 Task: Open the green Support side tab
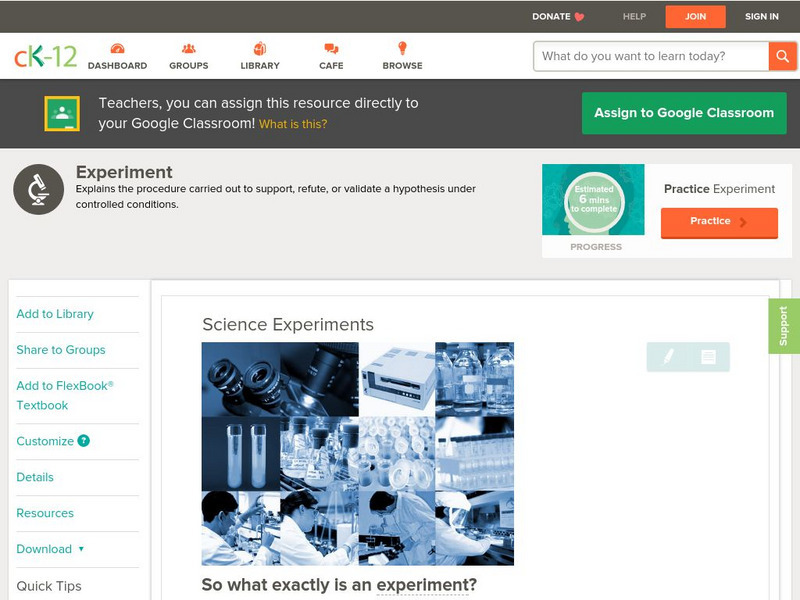[784, 326]
